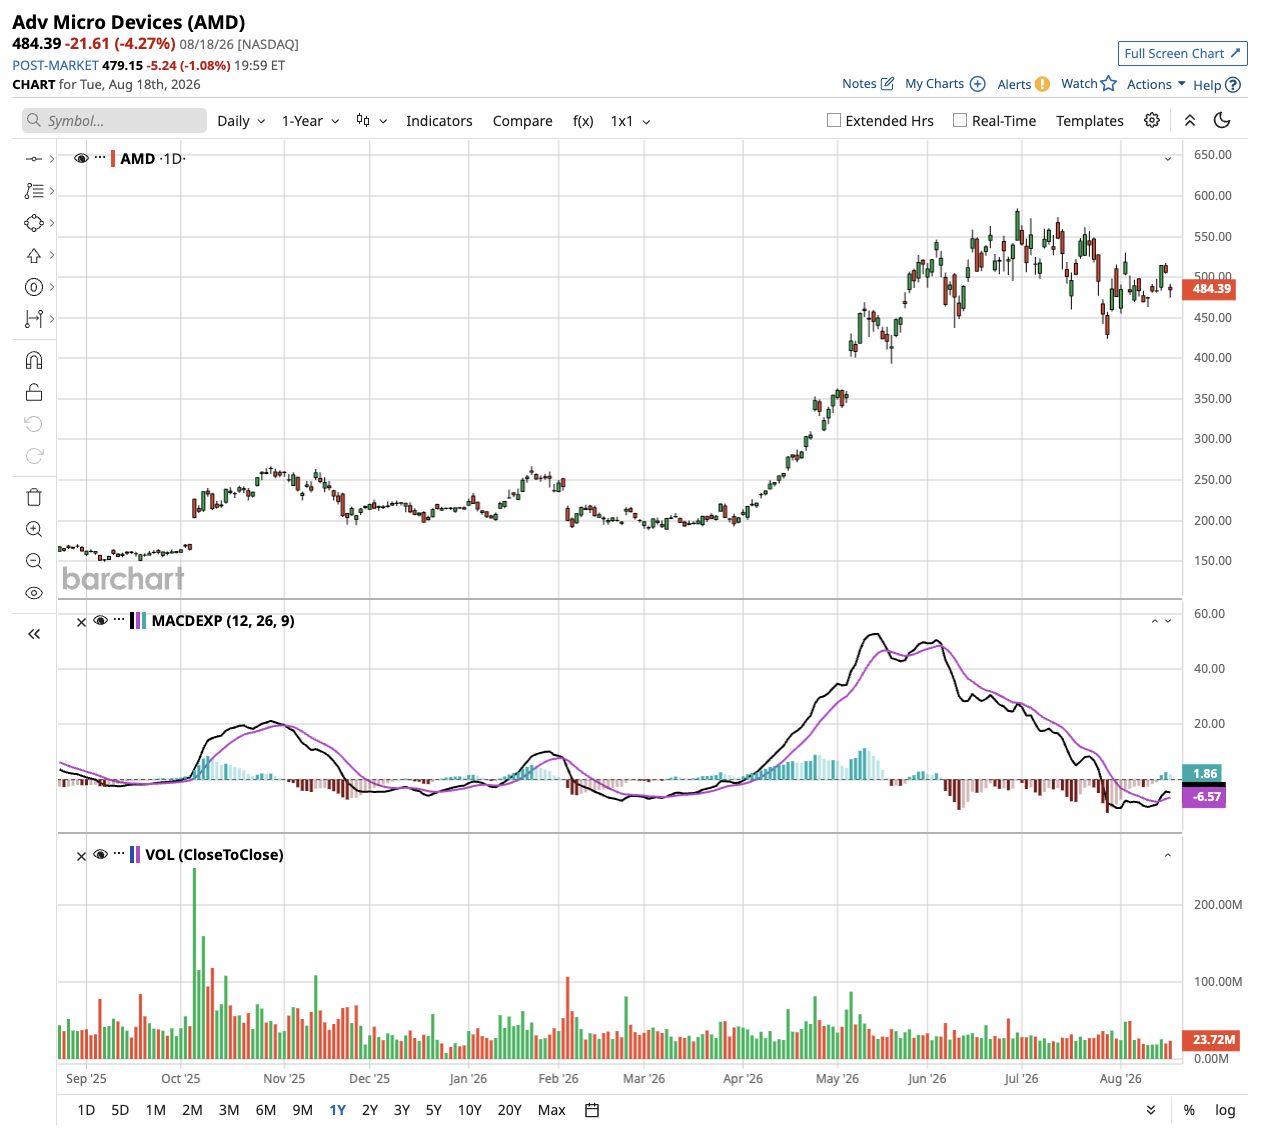Open Alerts with the orange exclamation icon
The width and height of the screenshot is (1280, 1142).
1023,84
